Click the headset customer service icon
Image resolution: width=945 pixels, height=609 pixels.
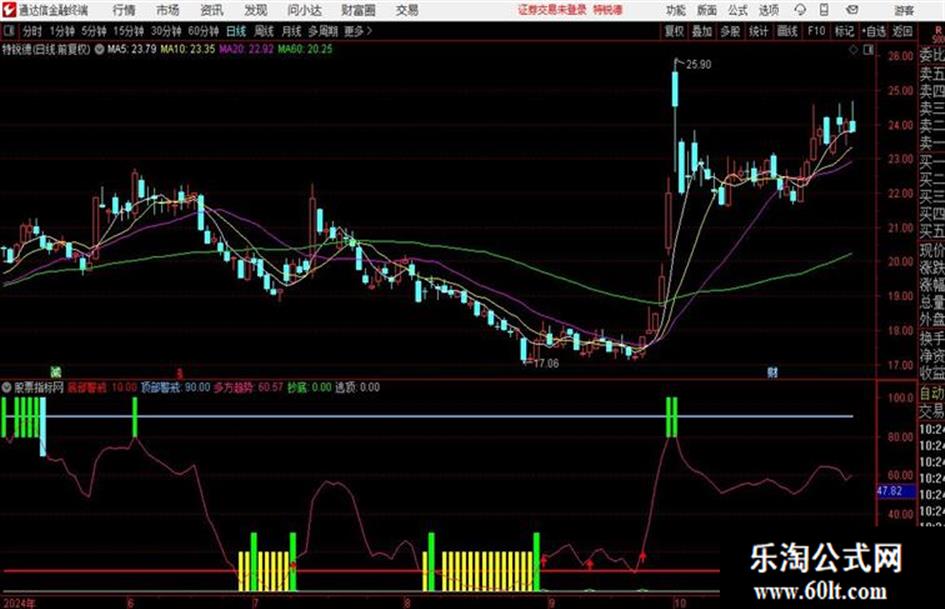(x=800, y=10)
